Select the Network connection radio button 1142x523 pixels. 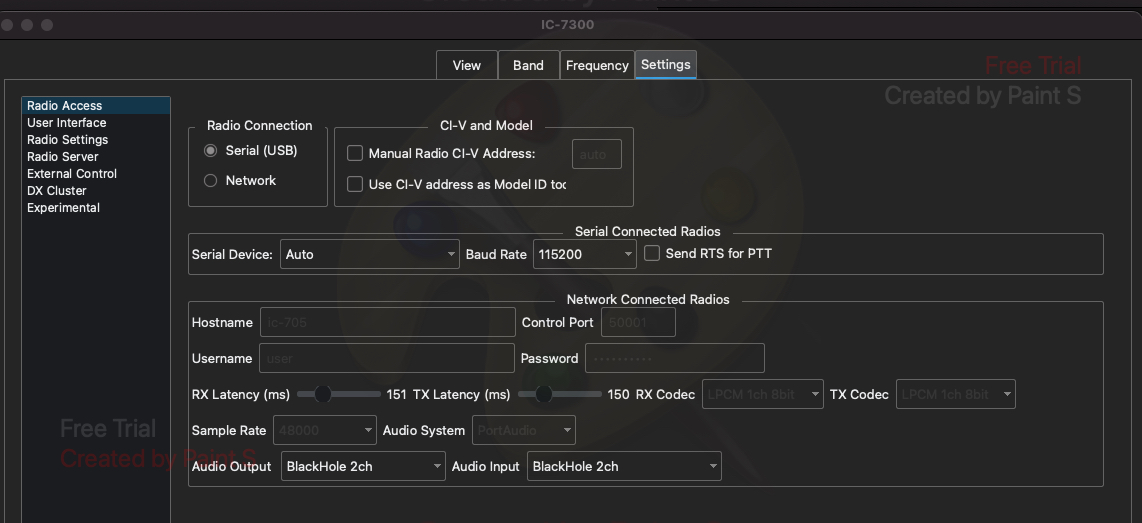[210, 181]
